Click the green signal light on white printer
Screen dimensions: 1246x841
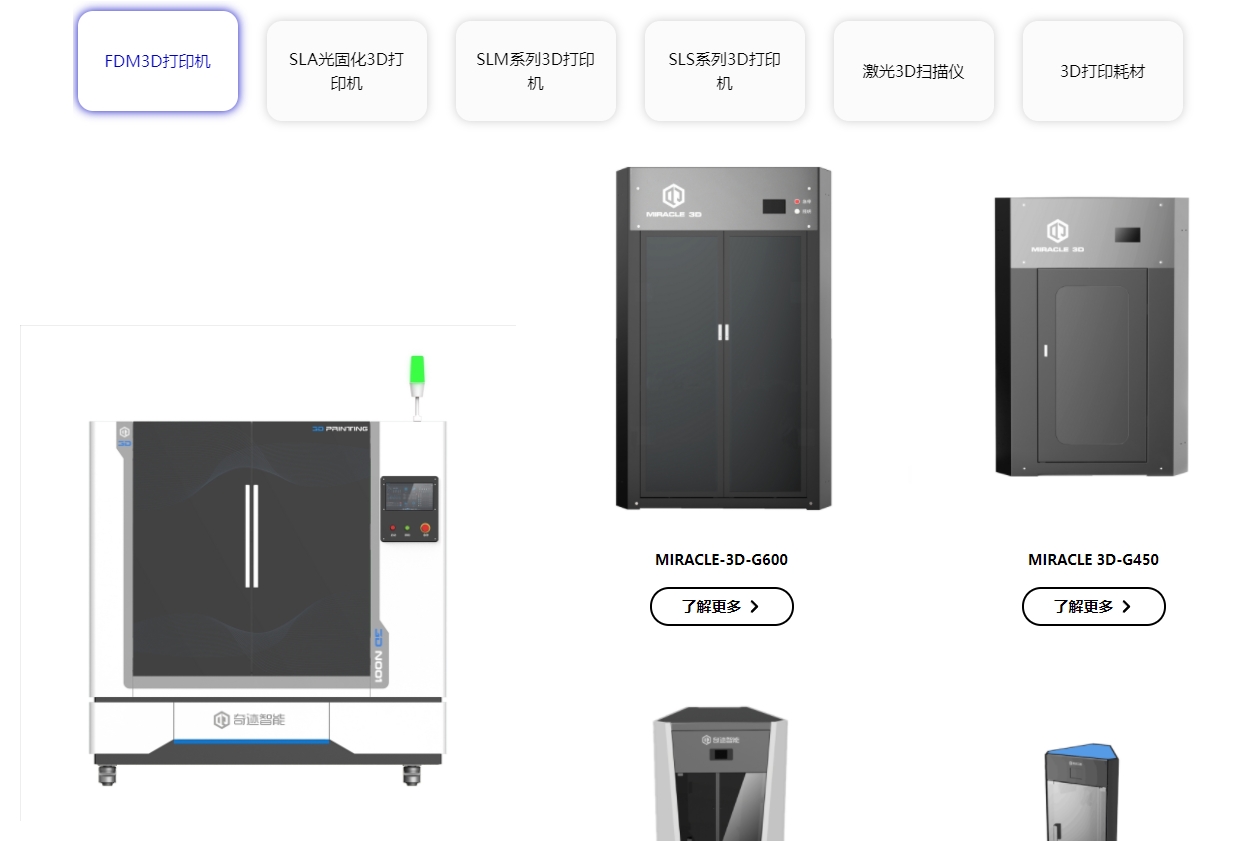tap(417, 375)
